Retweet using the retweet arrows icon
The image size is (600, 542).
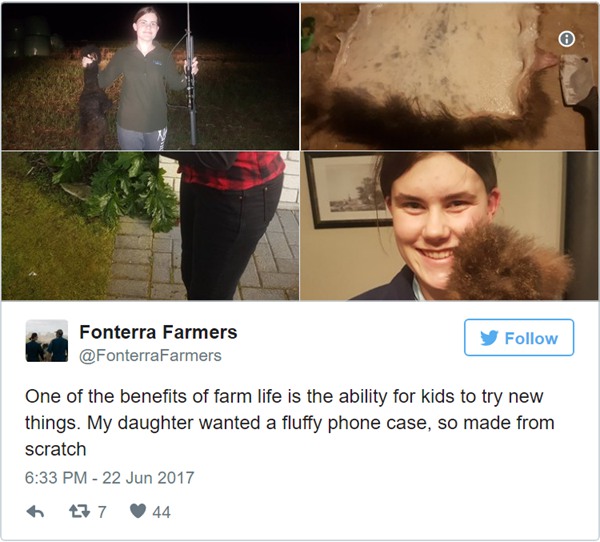79,511
